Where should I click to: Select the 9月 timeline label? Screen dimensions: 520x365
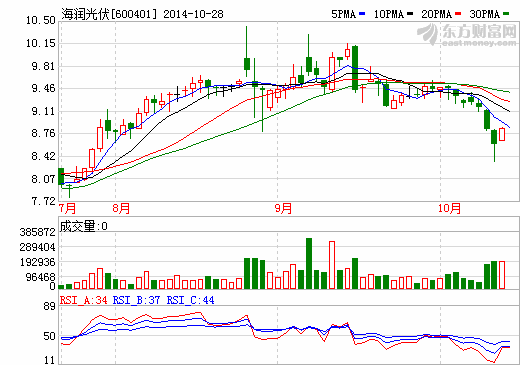[283, 208]
